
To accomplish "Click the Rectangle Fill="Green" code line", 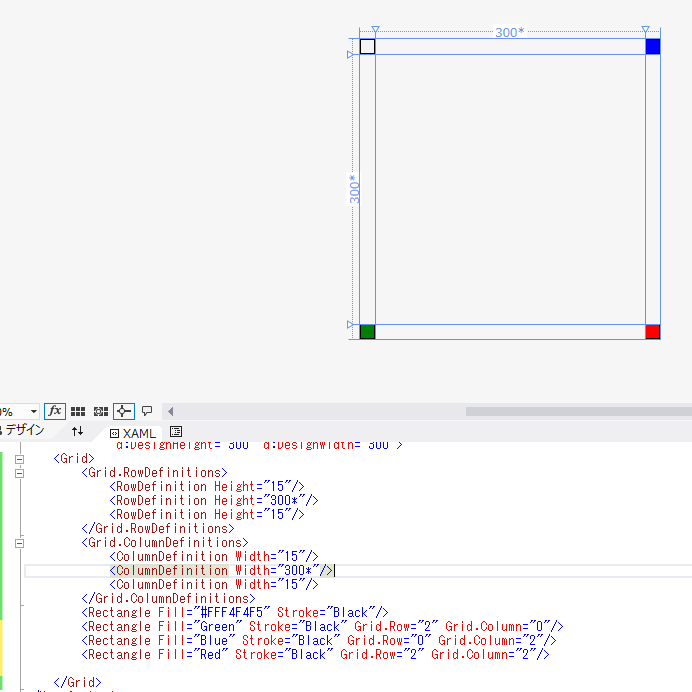I will click(x=323, y=627).
